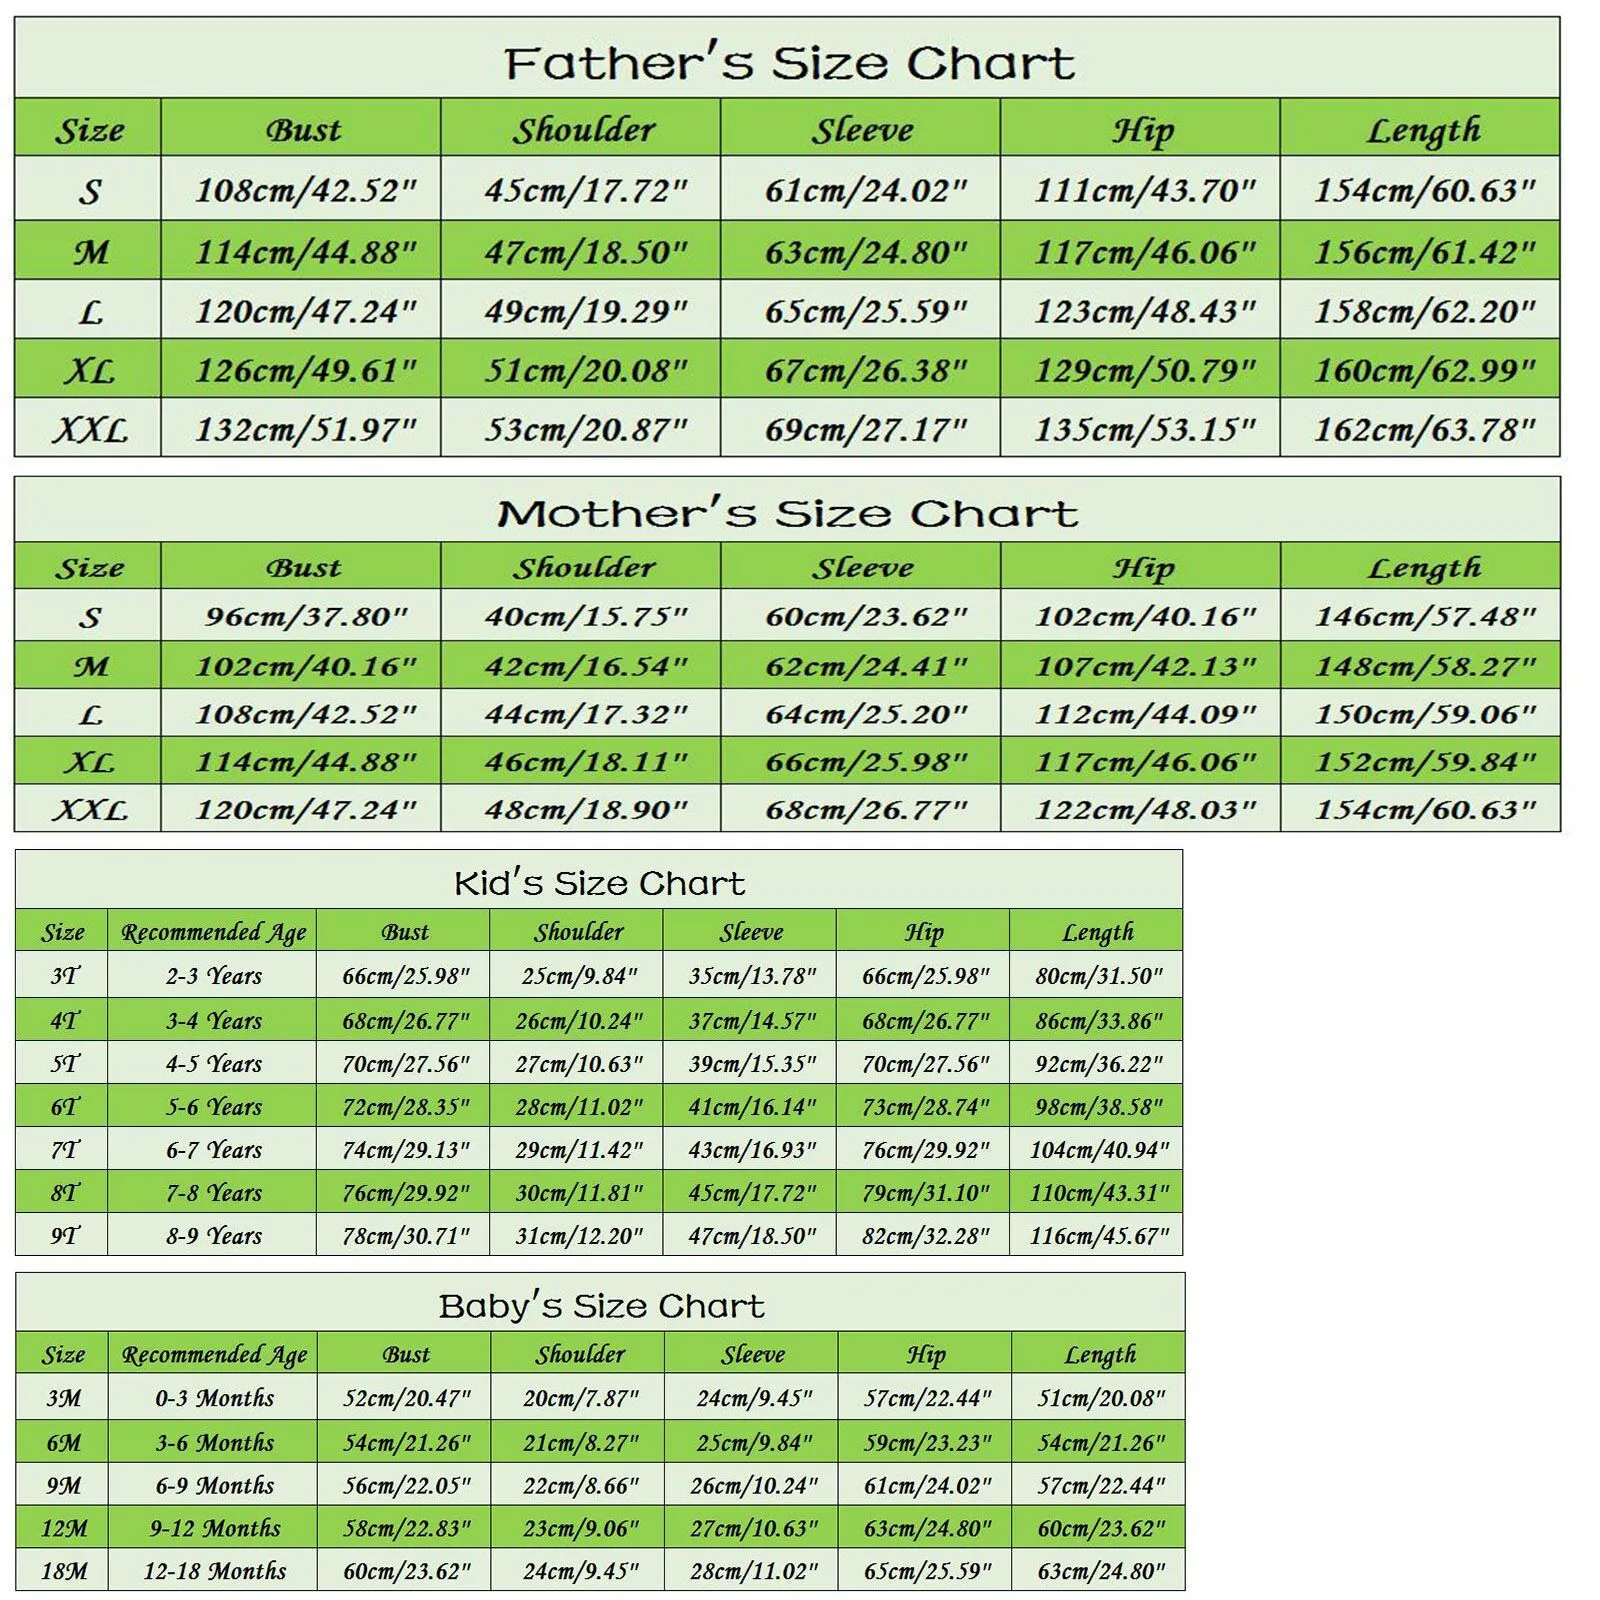1600x1600 pixels.
Task: Click Father's XL length cell 160cm/62.99"
Action: 1423,371
